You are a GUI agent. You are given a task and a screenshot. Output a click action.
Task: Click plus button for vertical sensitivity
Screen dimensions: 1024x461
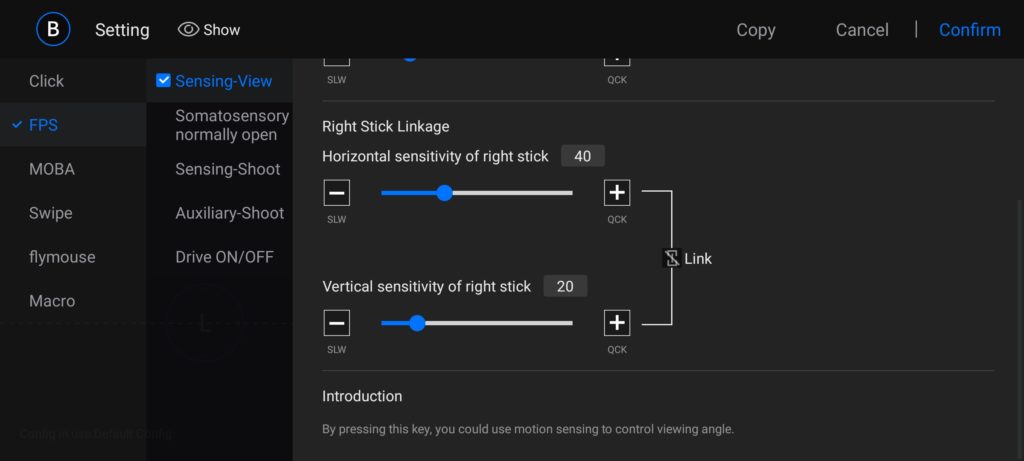617,323
